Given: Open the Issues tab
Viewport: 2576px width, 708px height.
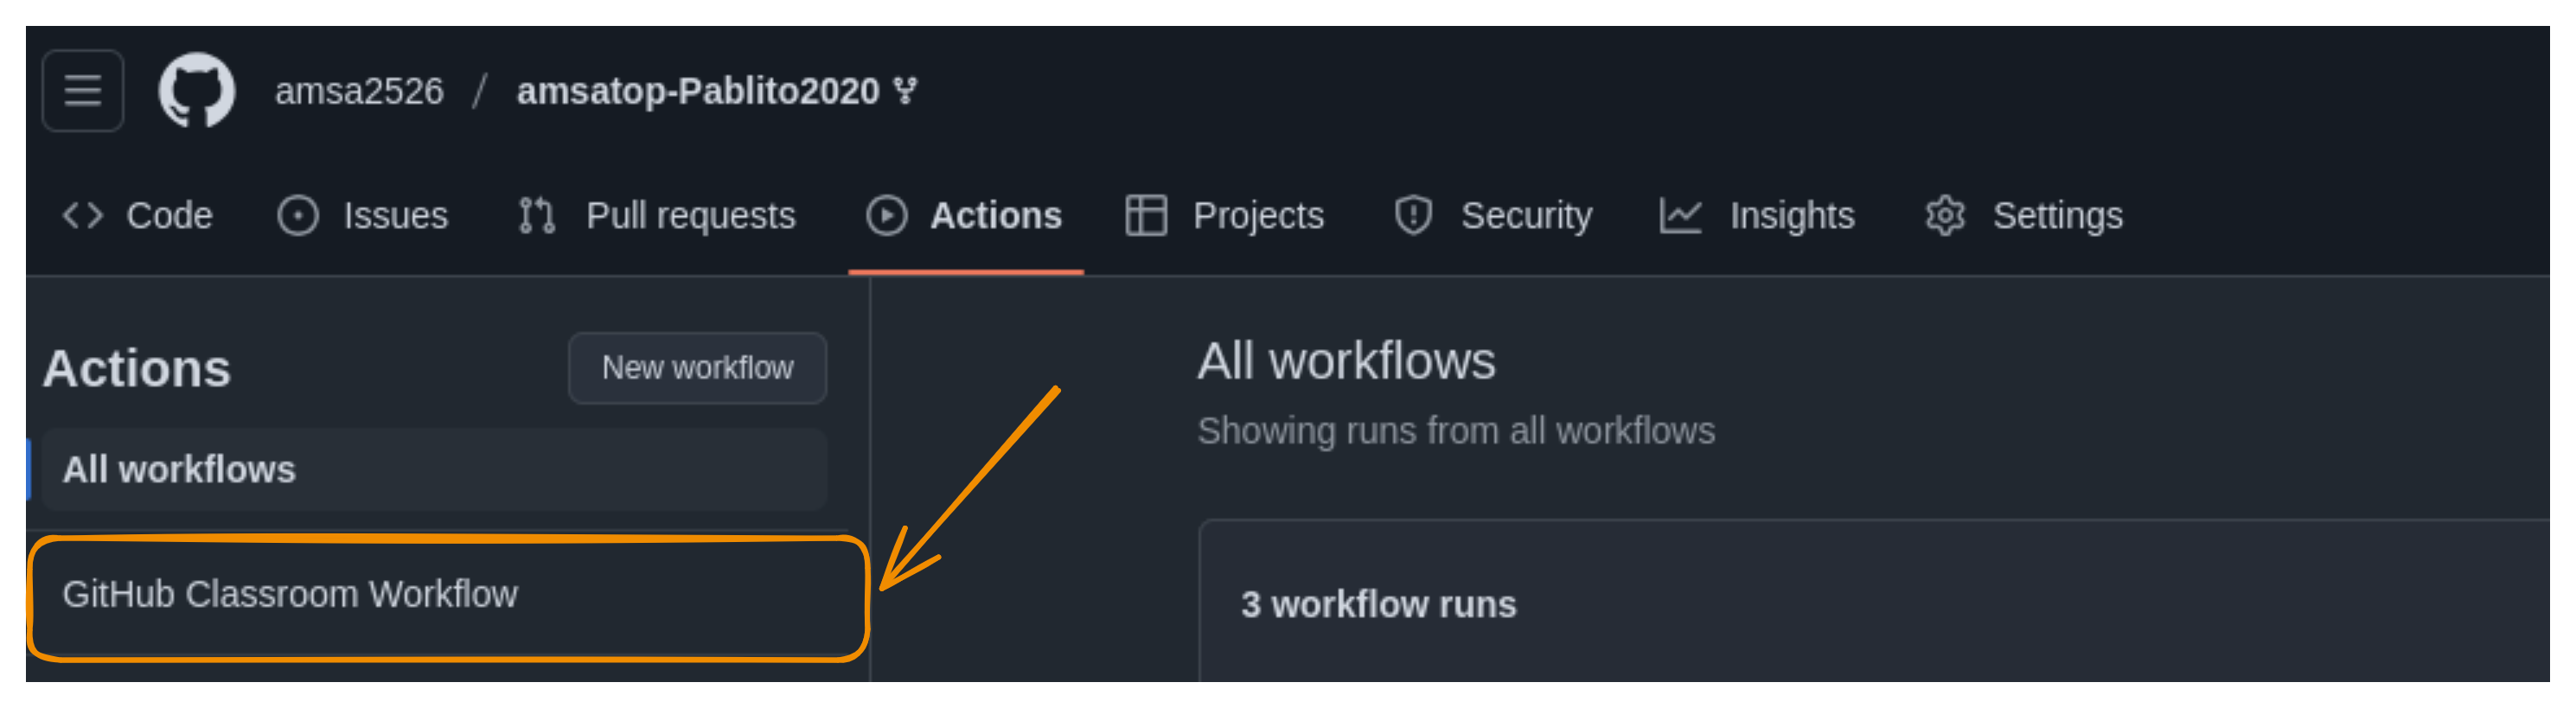Looking at the screenshot, I should click(x=395, y=216).
